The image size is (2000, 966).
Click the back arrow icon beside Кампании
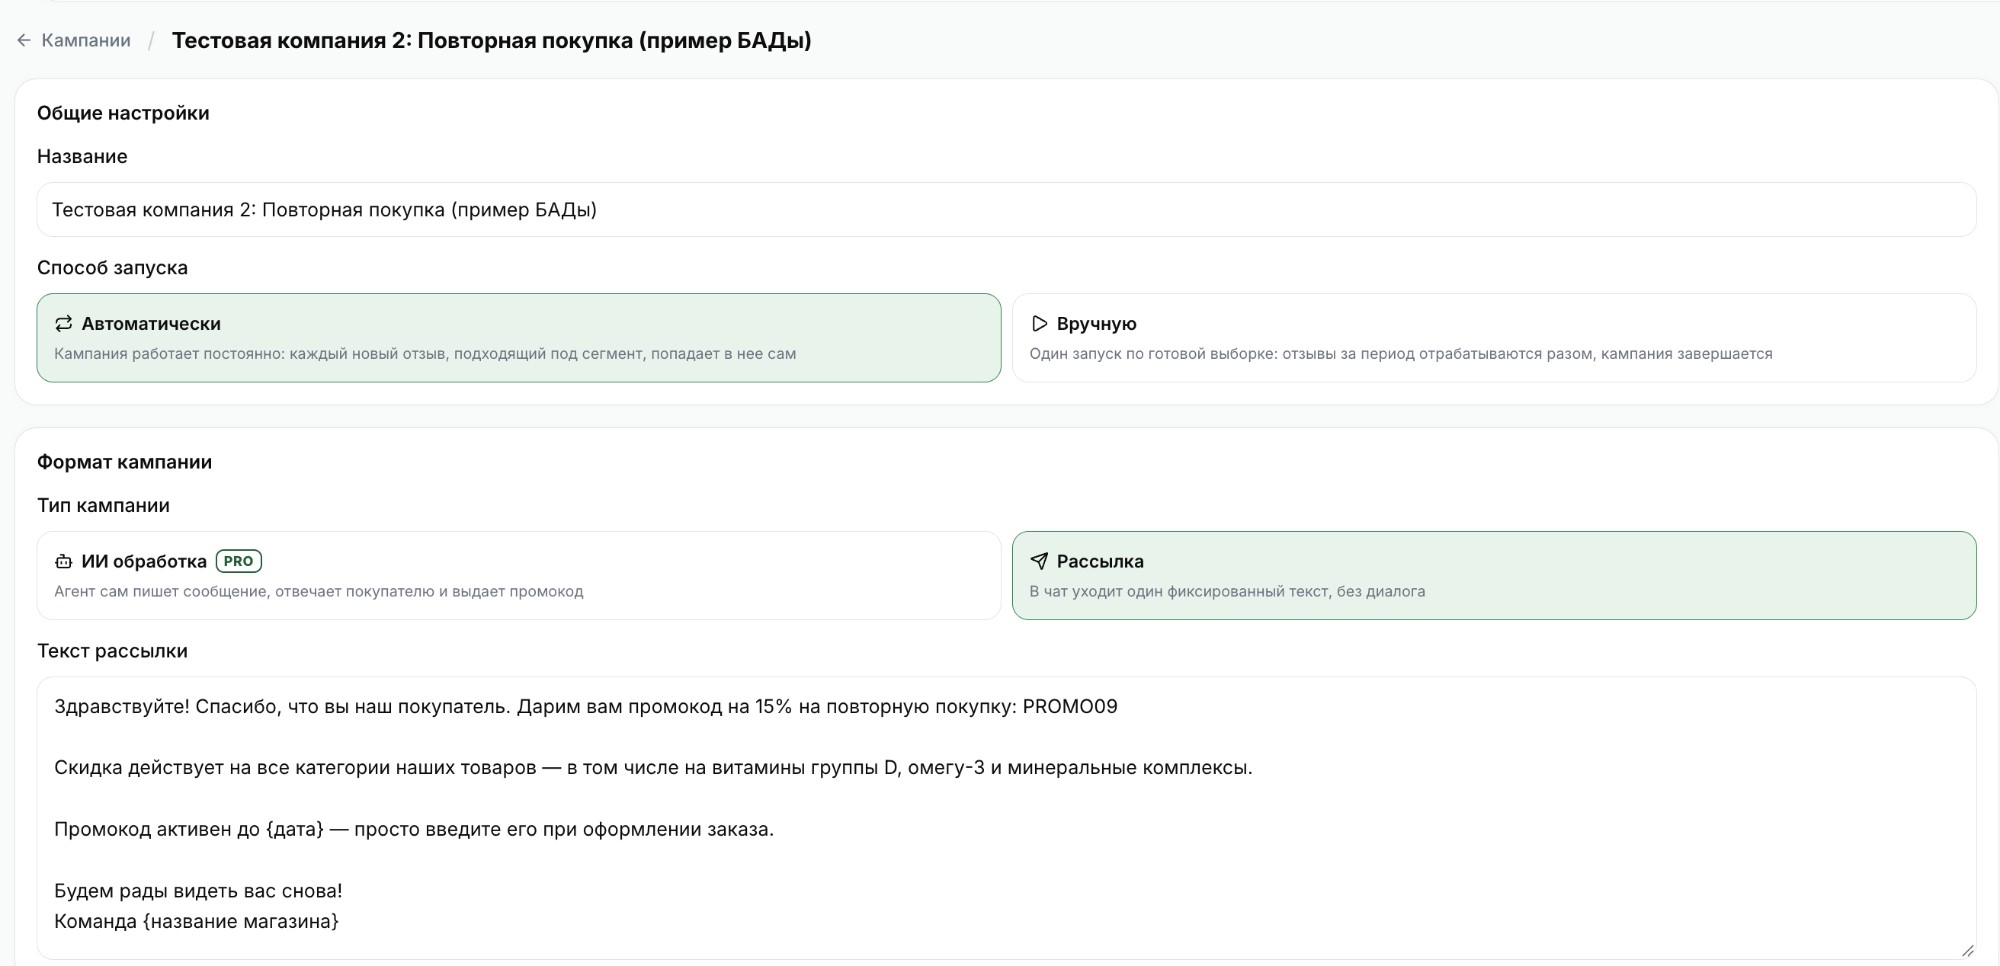coord(24,40)
